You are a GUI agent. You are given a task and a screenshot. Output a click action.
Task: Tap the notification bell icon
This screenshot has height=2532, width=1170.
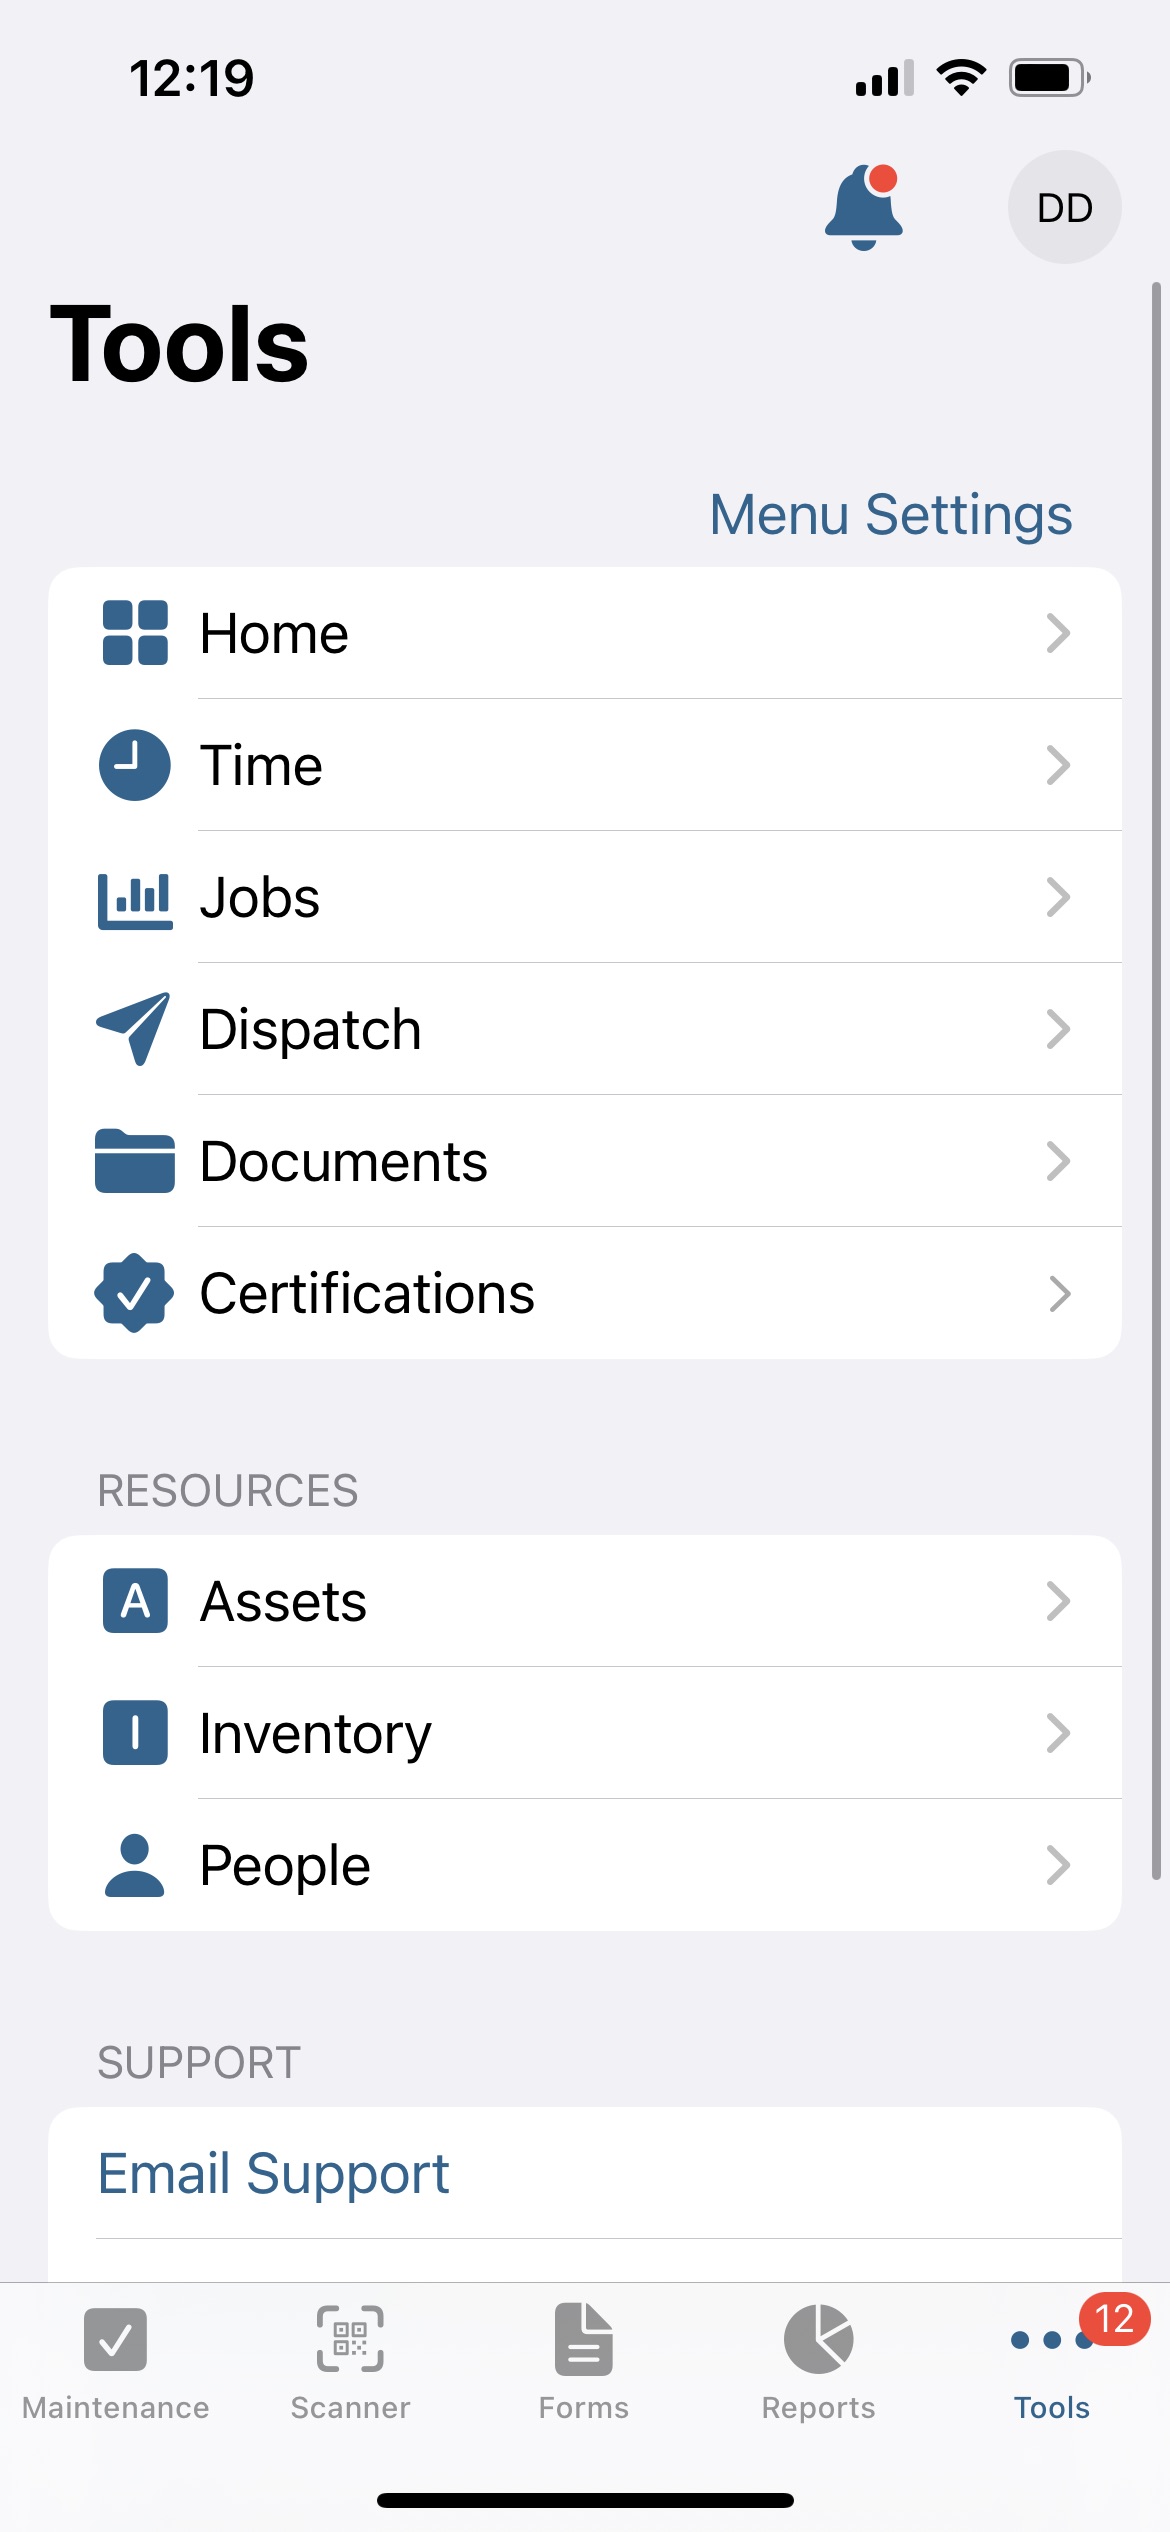(864, 208)
